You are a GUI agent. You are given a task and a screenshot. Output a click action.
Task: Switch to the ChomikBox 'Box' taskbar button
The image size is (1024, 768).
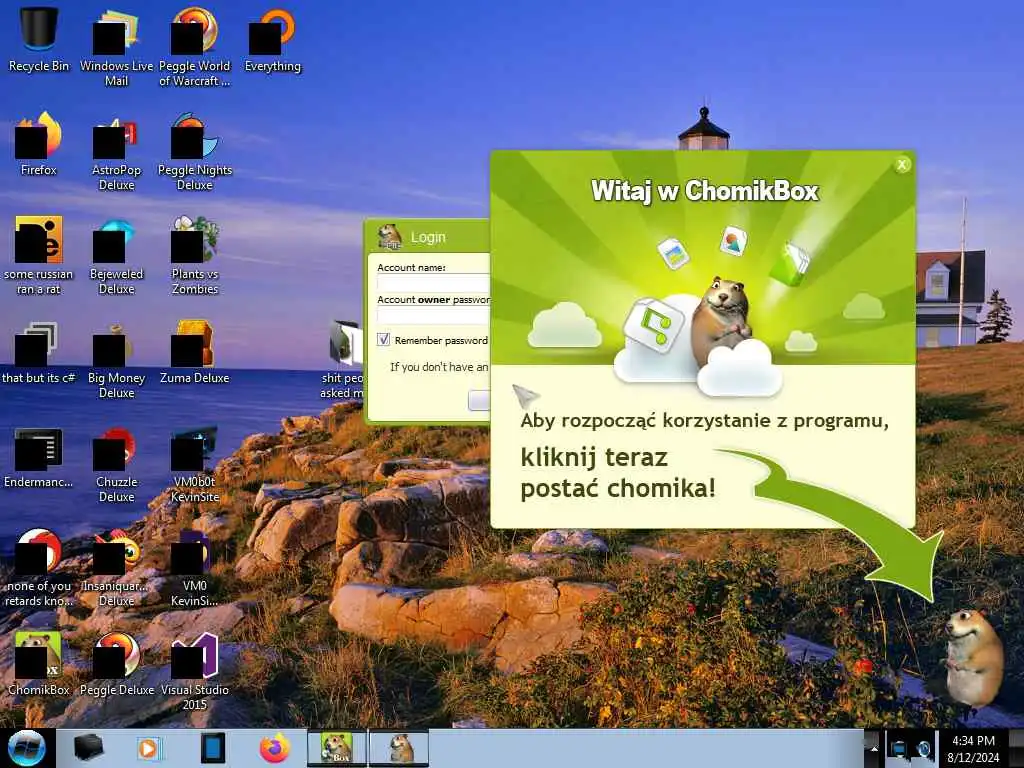tap(337, 748)
